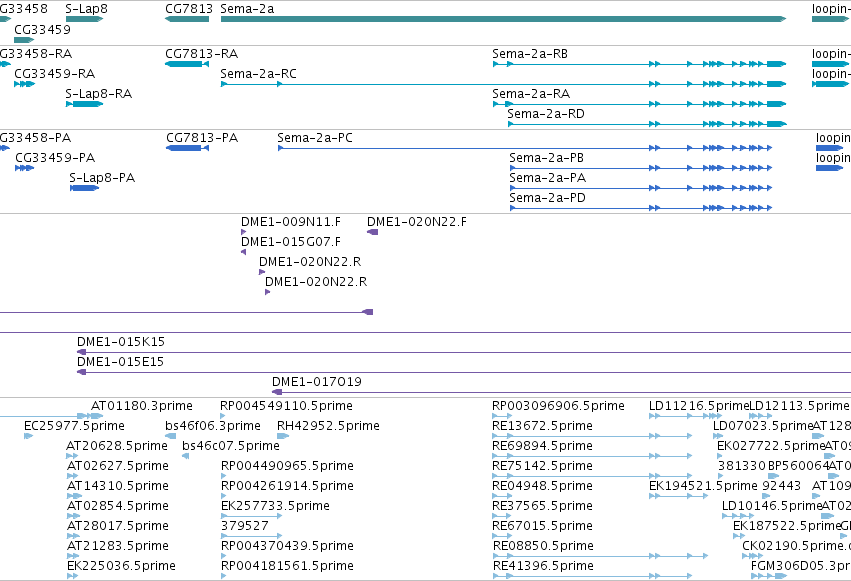Image resolution: width=851 pixels, height=581 pixels.
Task: Select EST AT14310.5prime
Action: (74, 496)
